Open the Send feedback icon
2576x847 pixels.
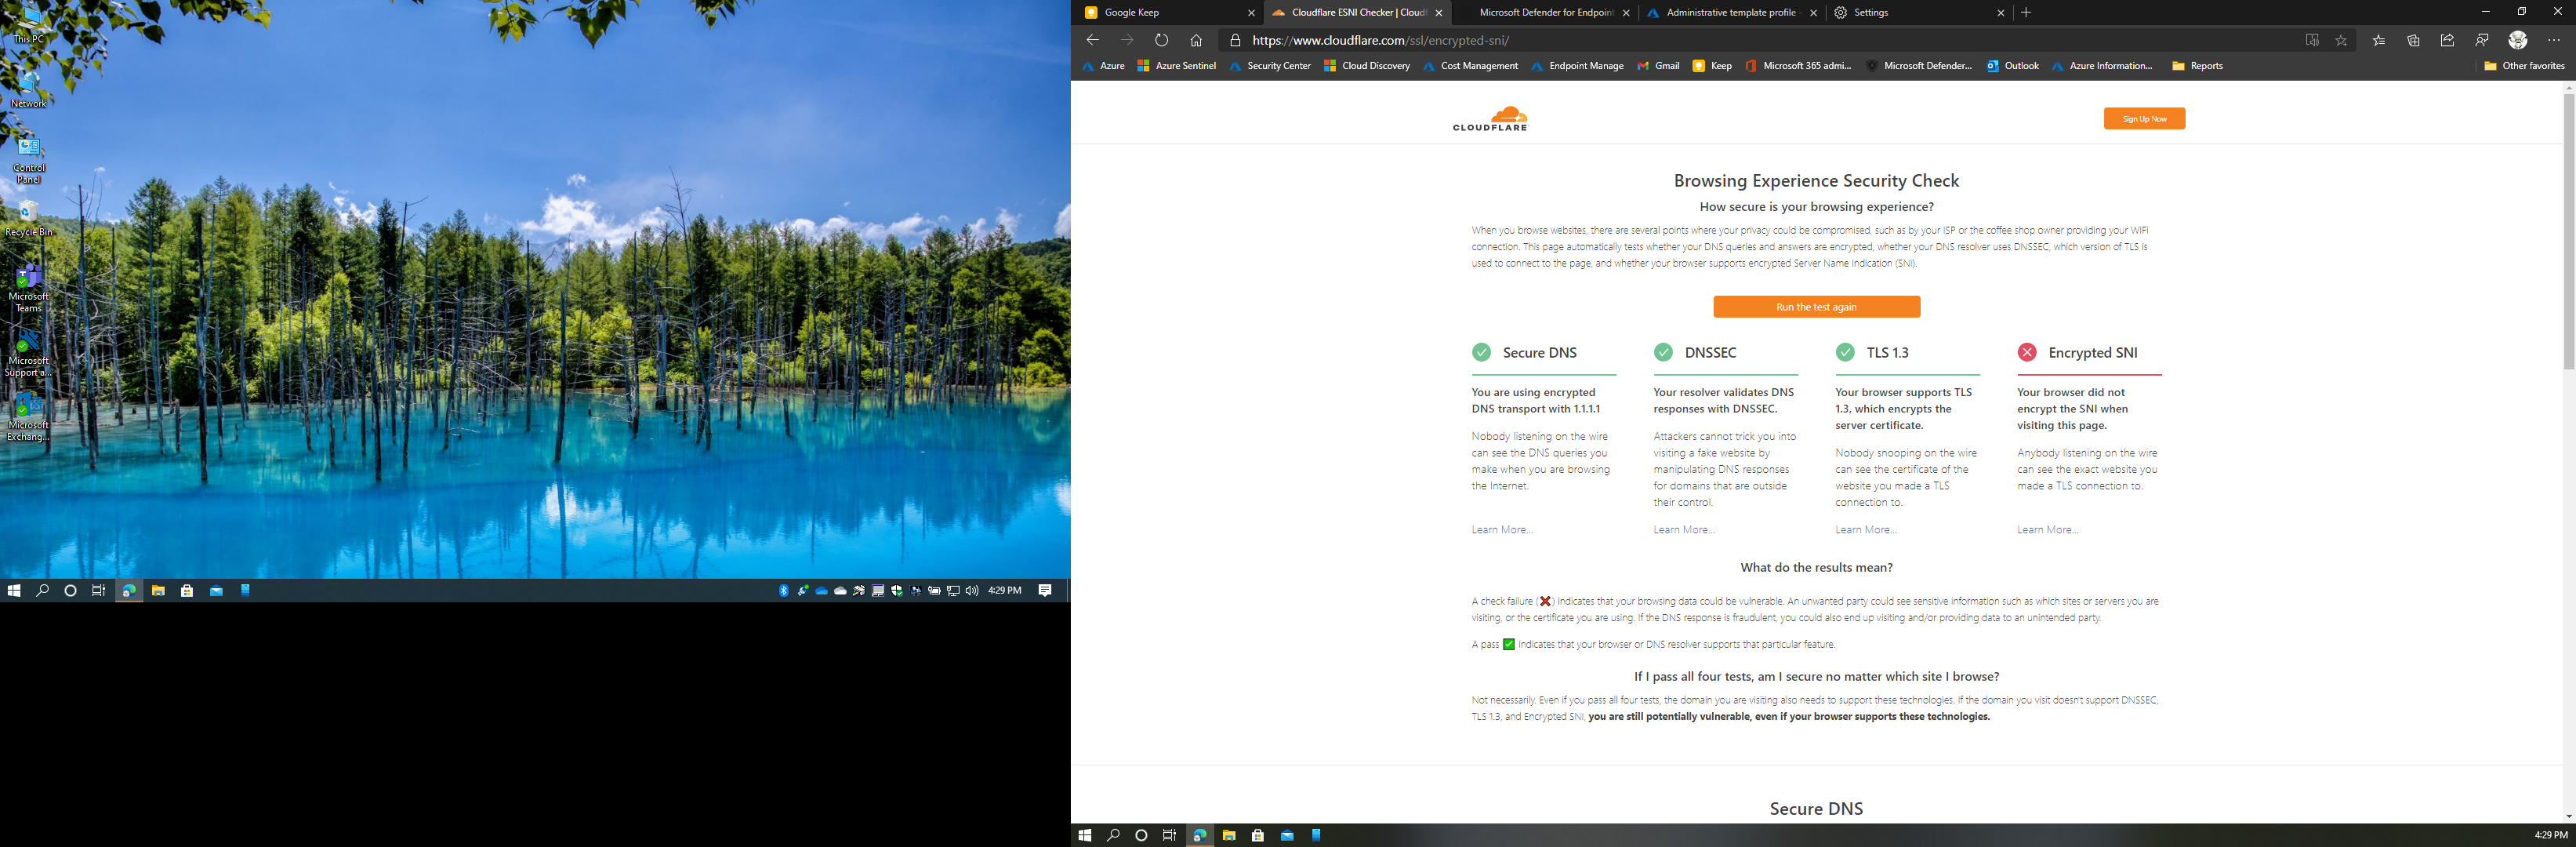[x=2482, y=41]
